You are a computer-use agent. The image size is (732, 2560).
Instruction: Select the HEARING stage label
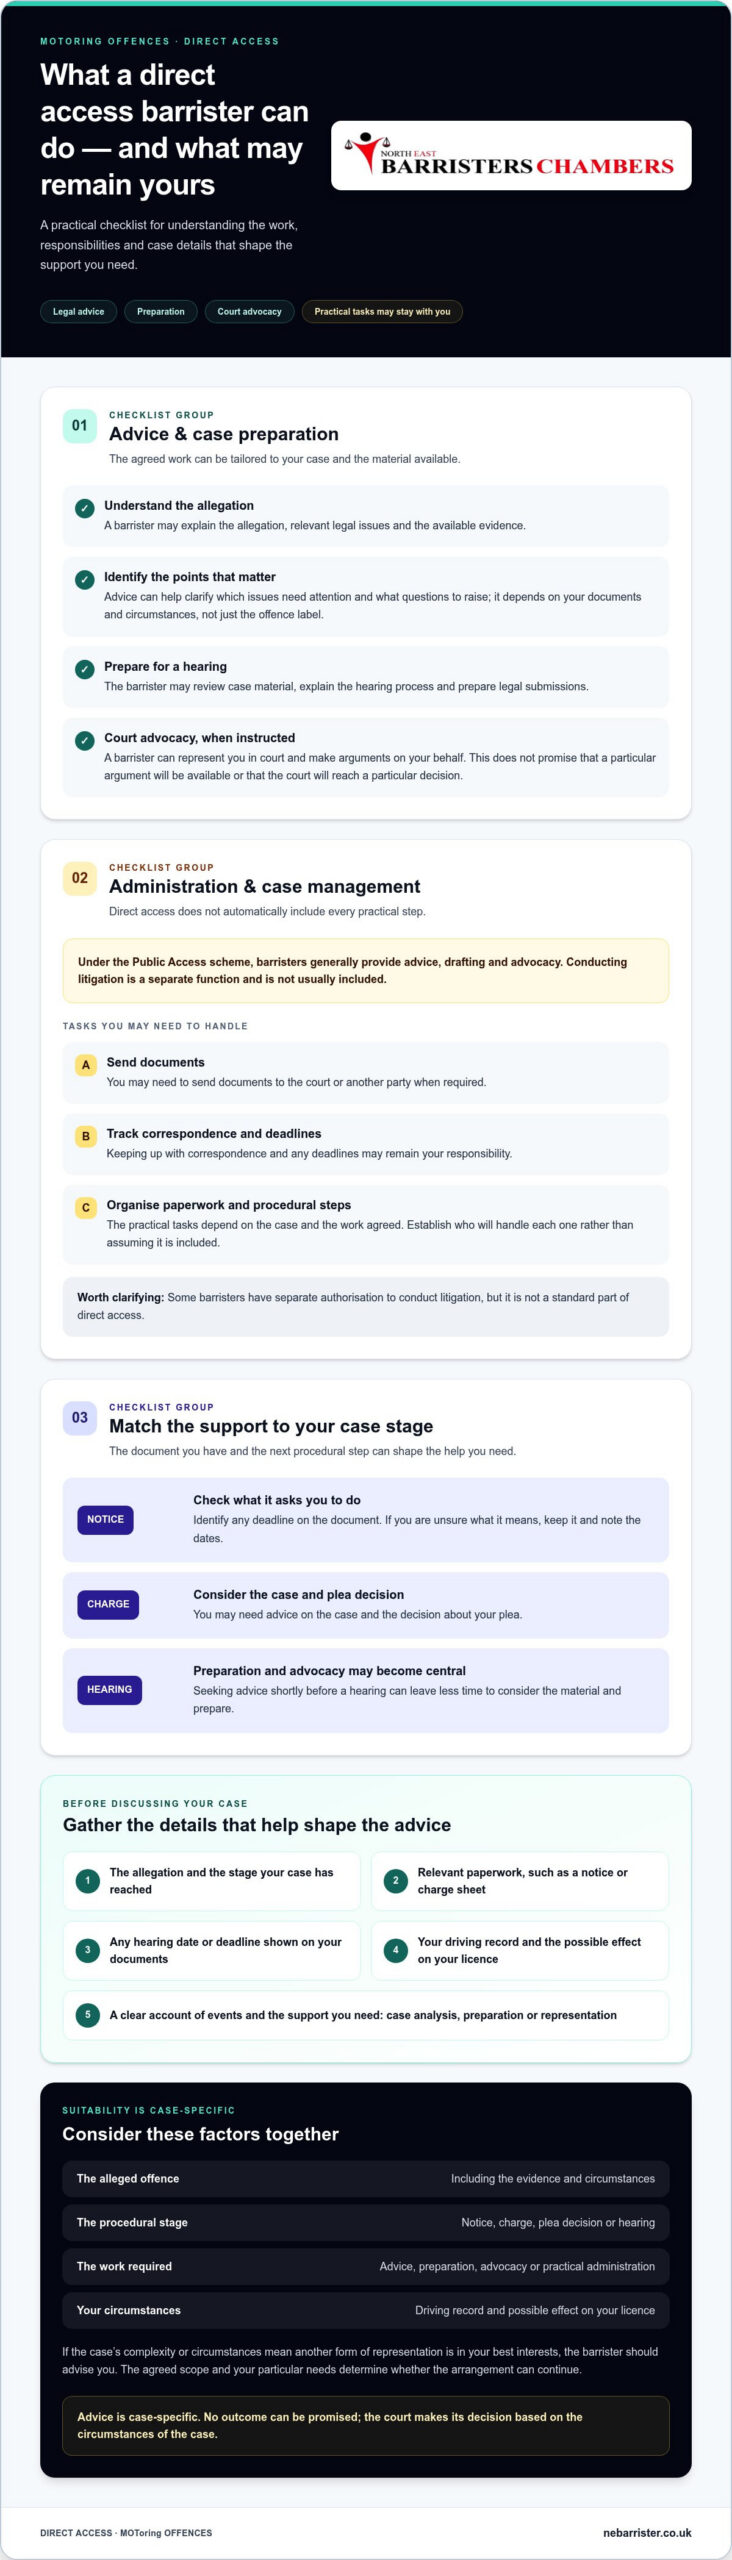pyautogui.click(x=109, y=1690)
